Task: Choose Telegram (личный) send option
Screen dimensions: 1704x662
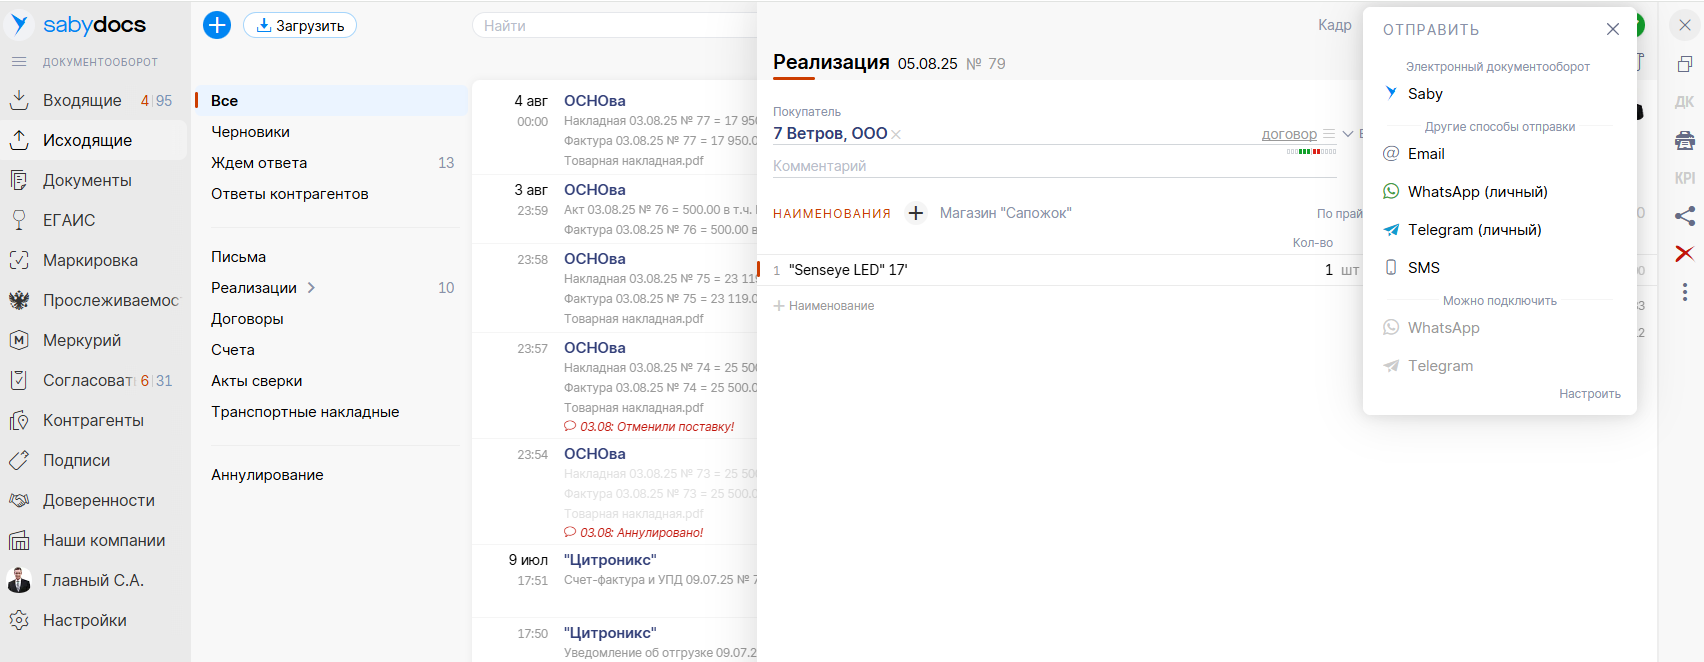Action: pos(1474,230)
